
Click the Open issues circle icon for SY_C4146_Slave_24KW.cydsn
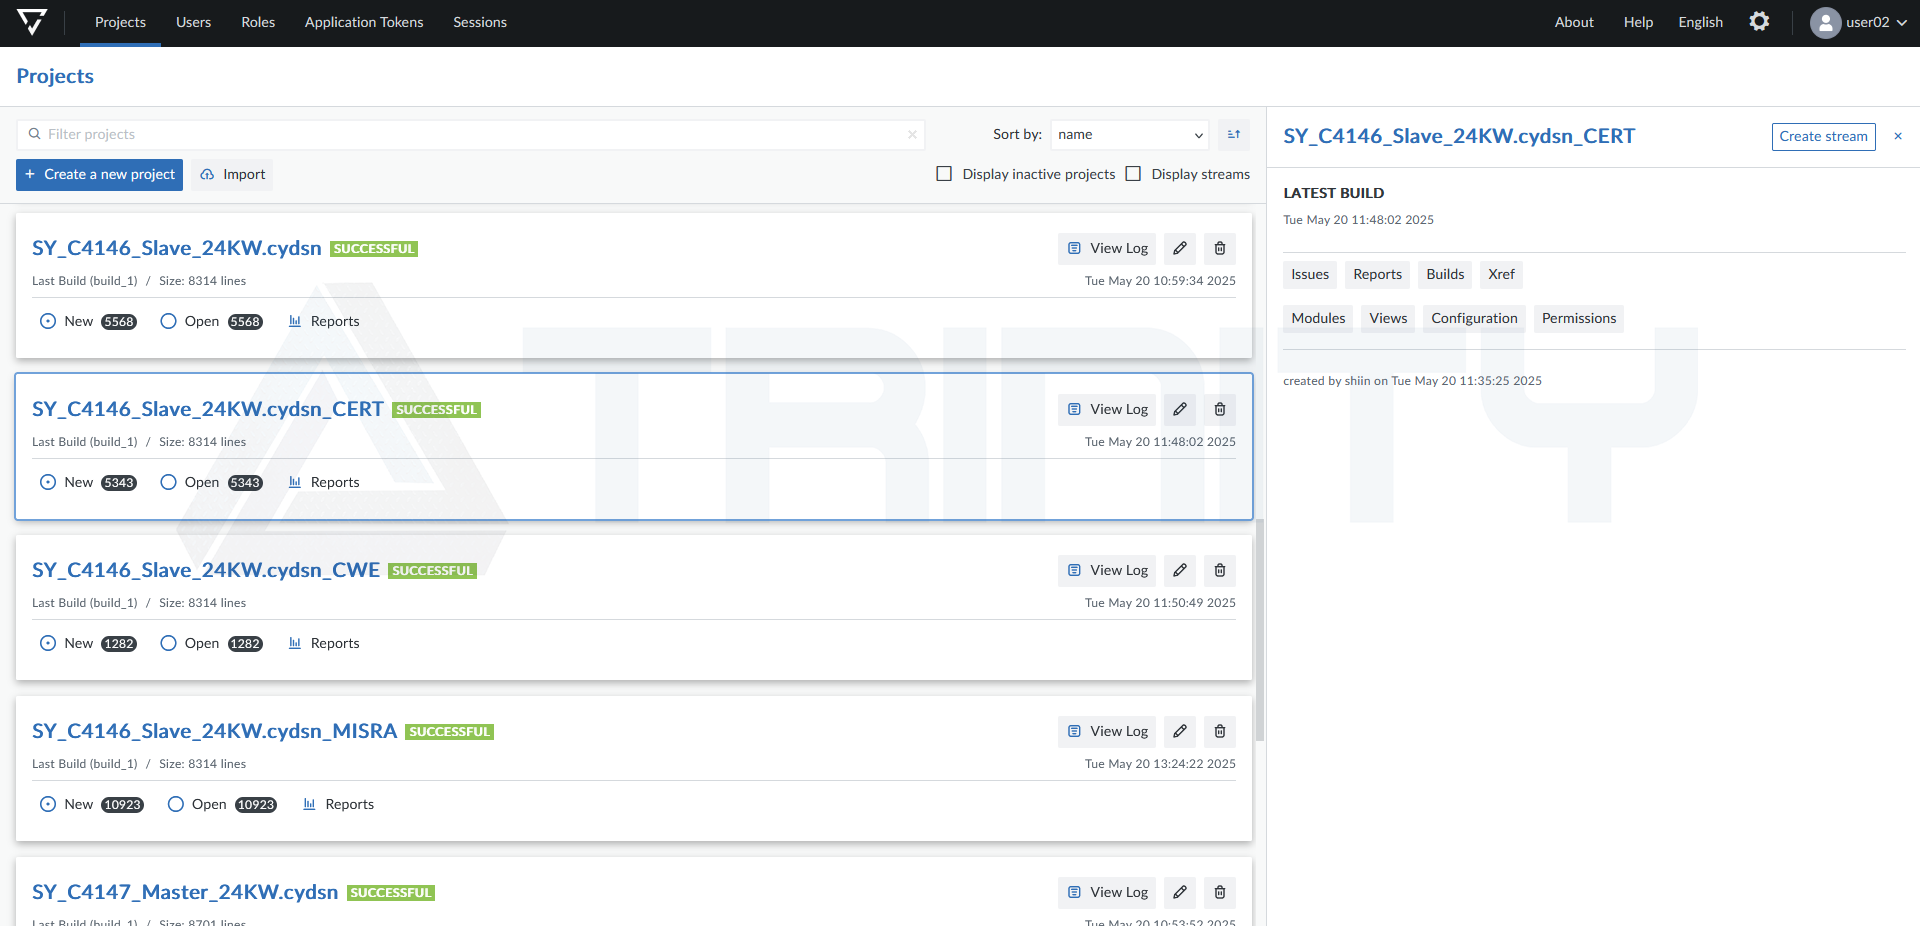coord(168,321)
